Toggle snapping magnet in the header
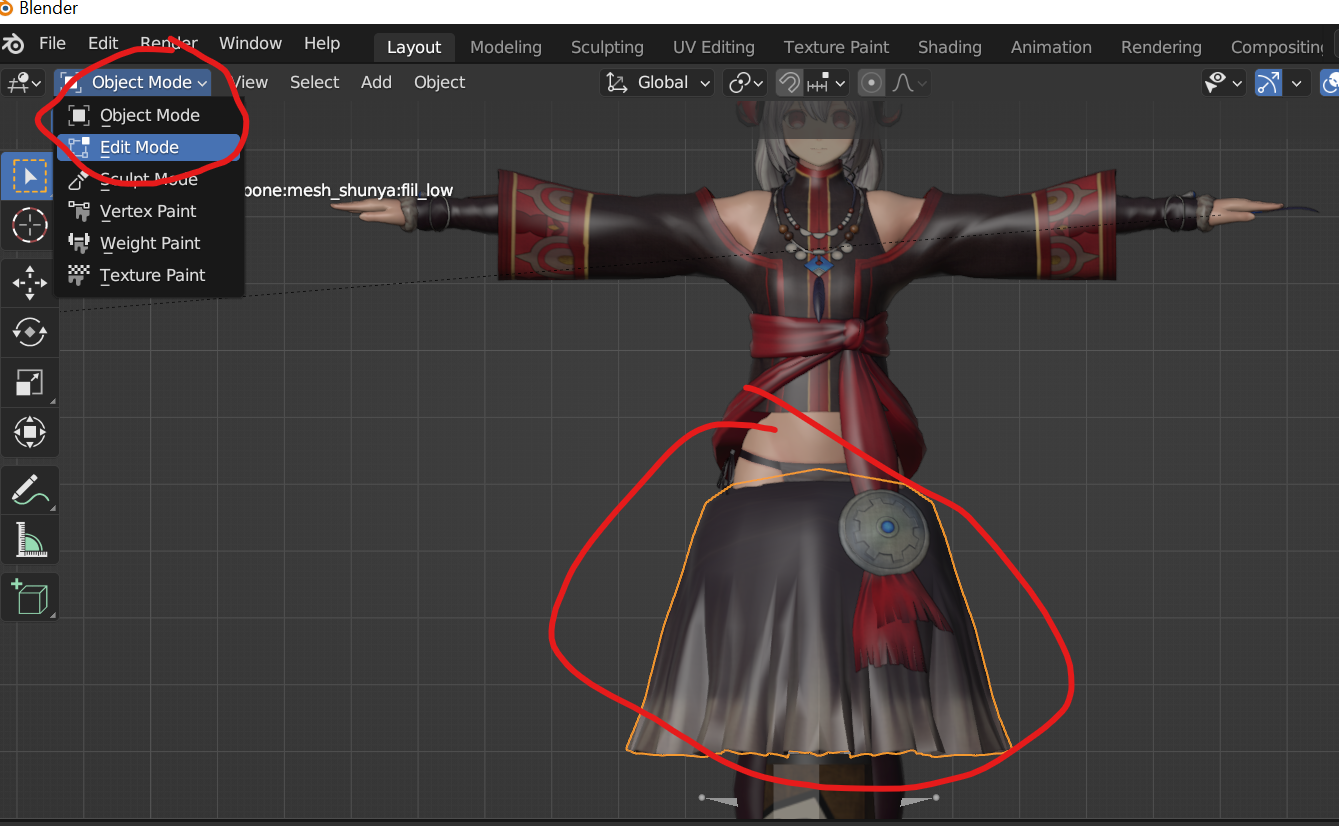 [x=789, y=83]
